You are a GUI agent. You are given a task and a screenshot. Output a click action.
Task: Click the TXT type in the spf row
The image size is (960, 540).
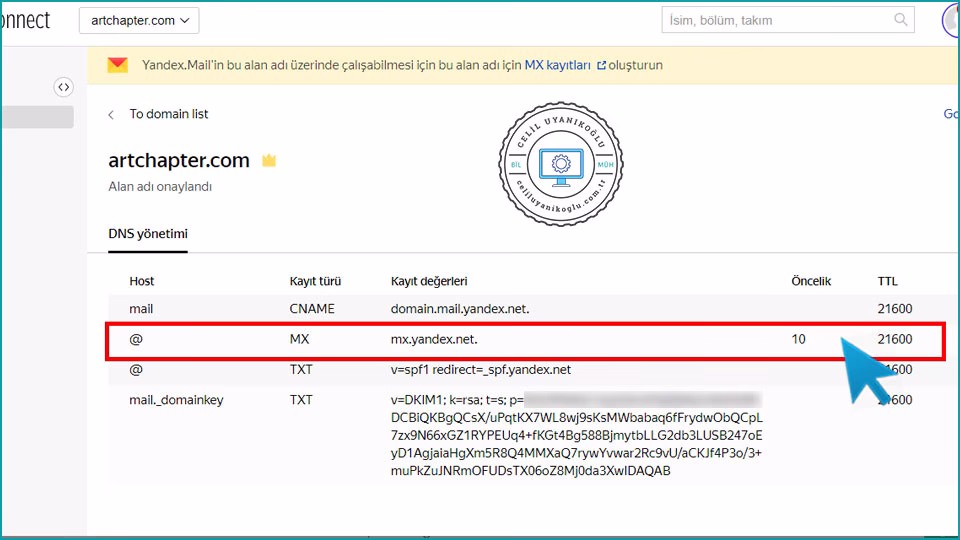[x=301, y=369]
